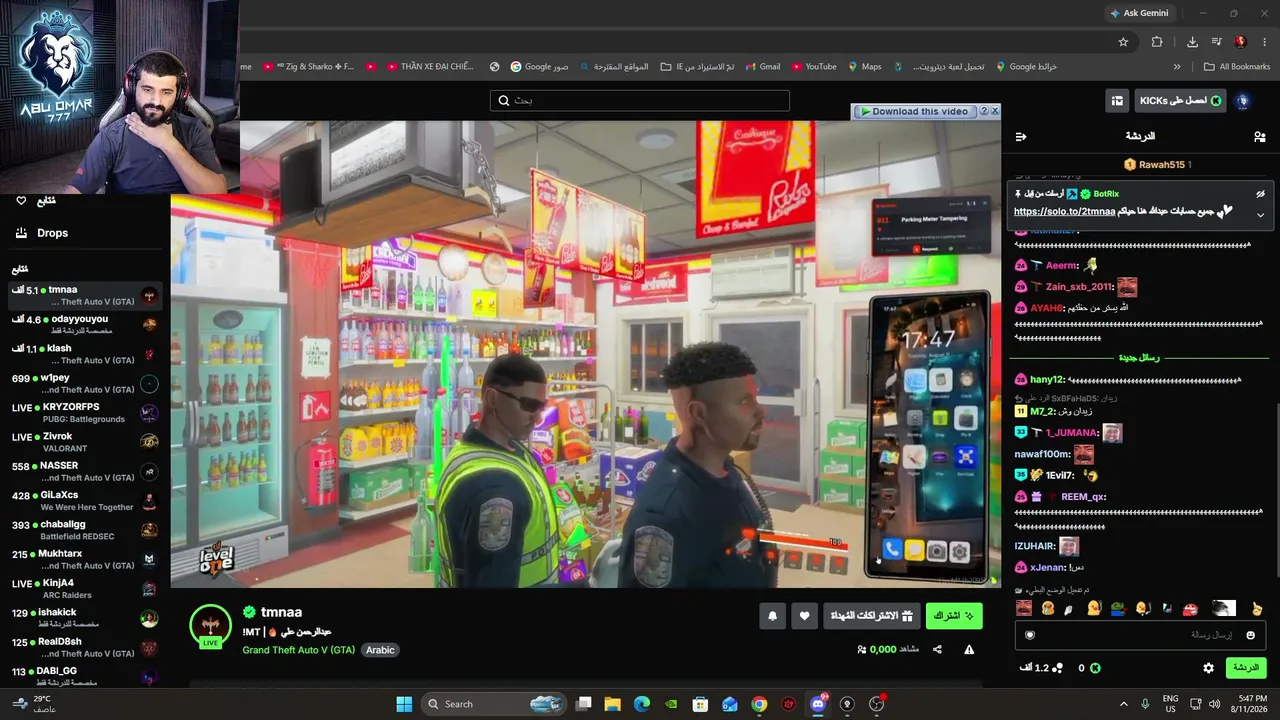The height and width of the screenshot is (720, 1280).
Task: Open NASSER channel from sidebar
Action: pos(85,472)
